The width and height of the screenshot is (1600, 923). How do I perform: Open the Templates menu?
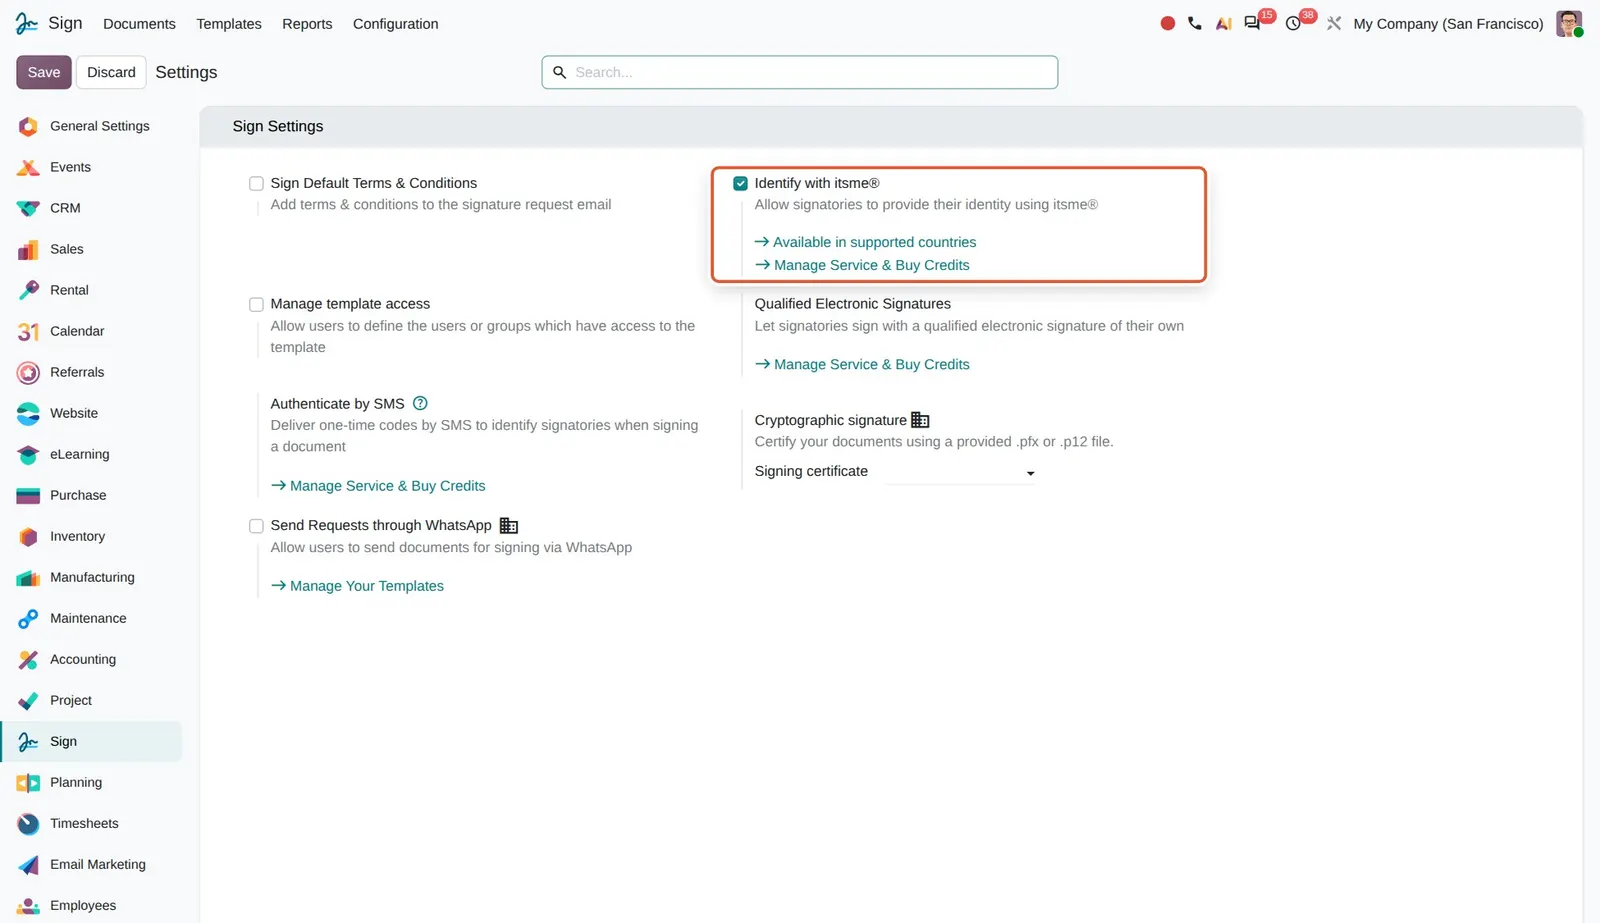pyautogui.click(x=229, y=23)
